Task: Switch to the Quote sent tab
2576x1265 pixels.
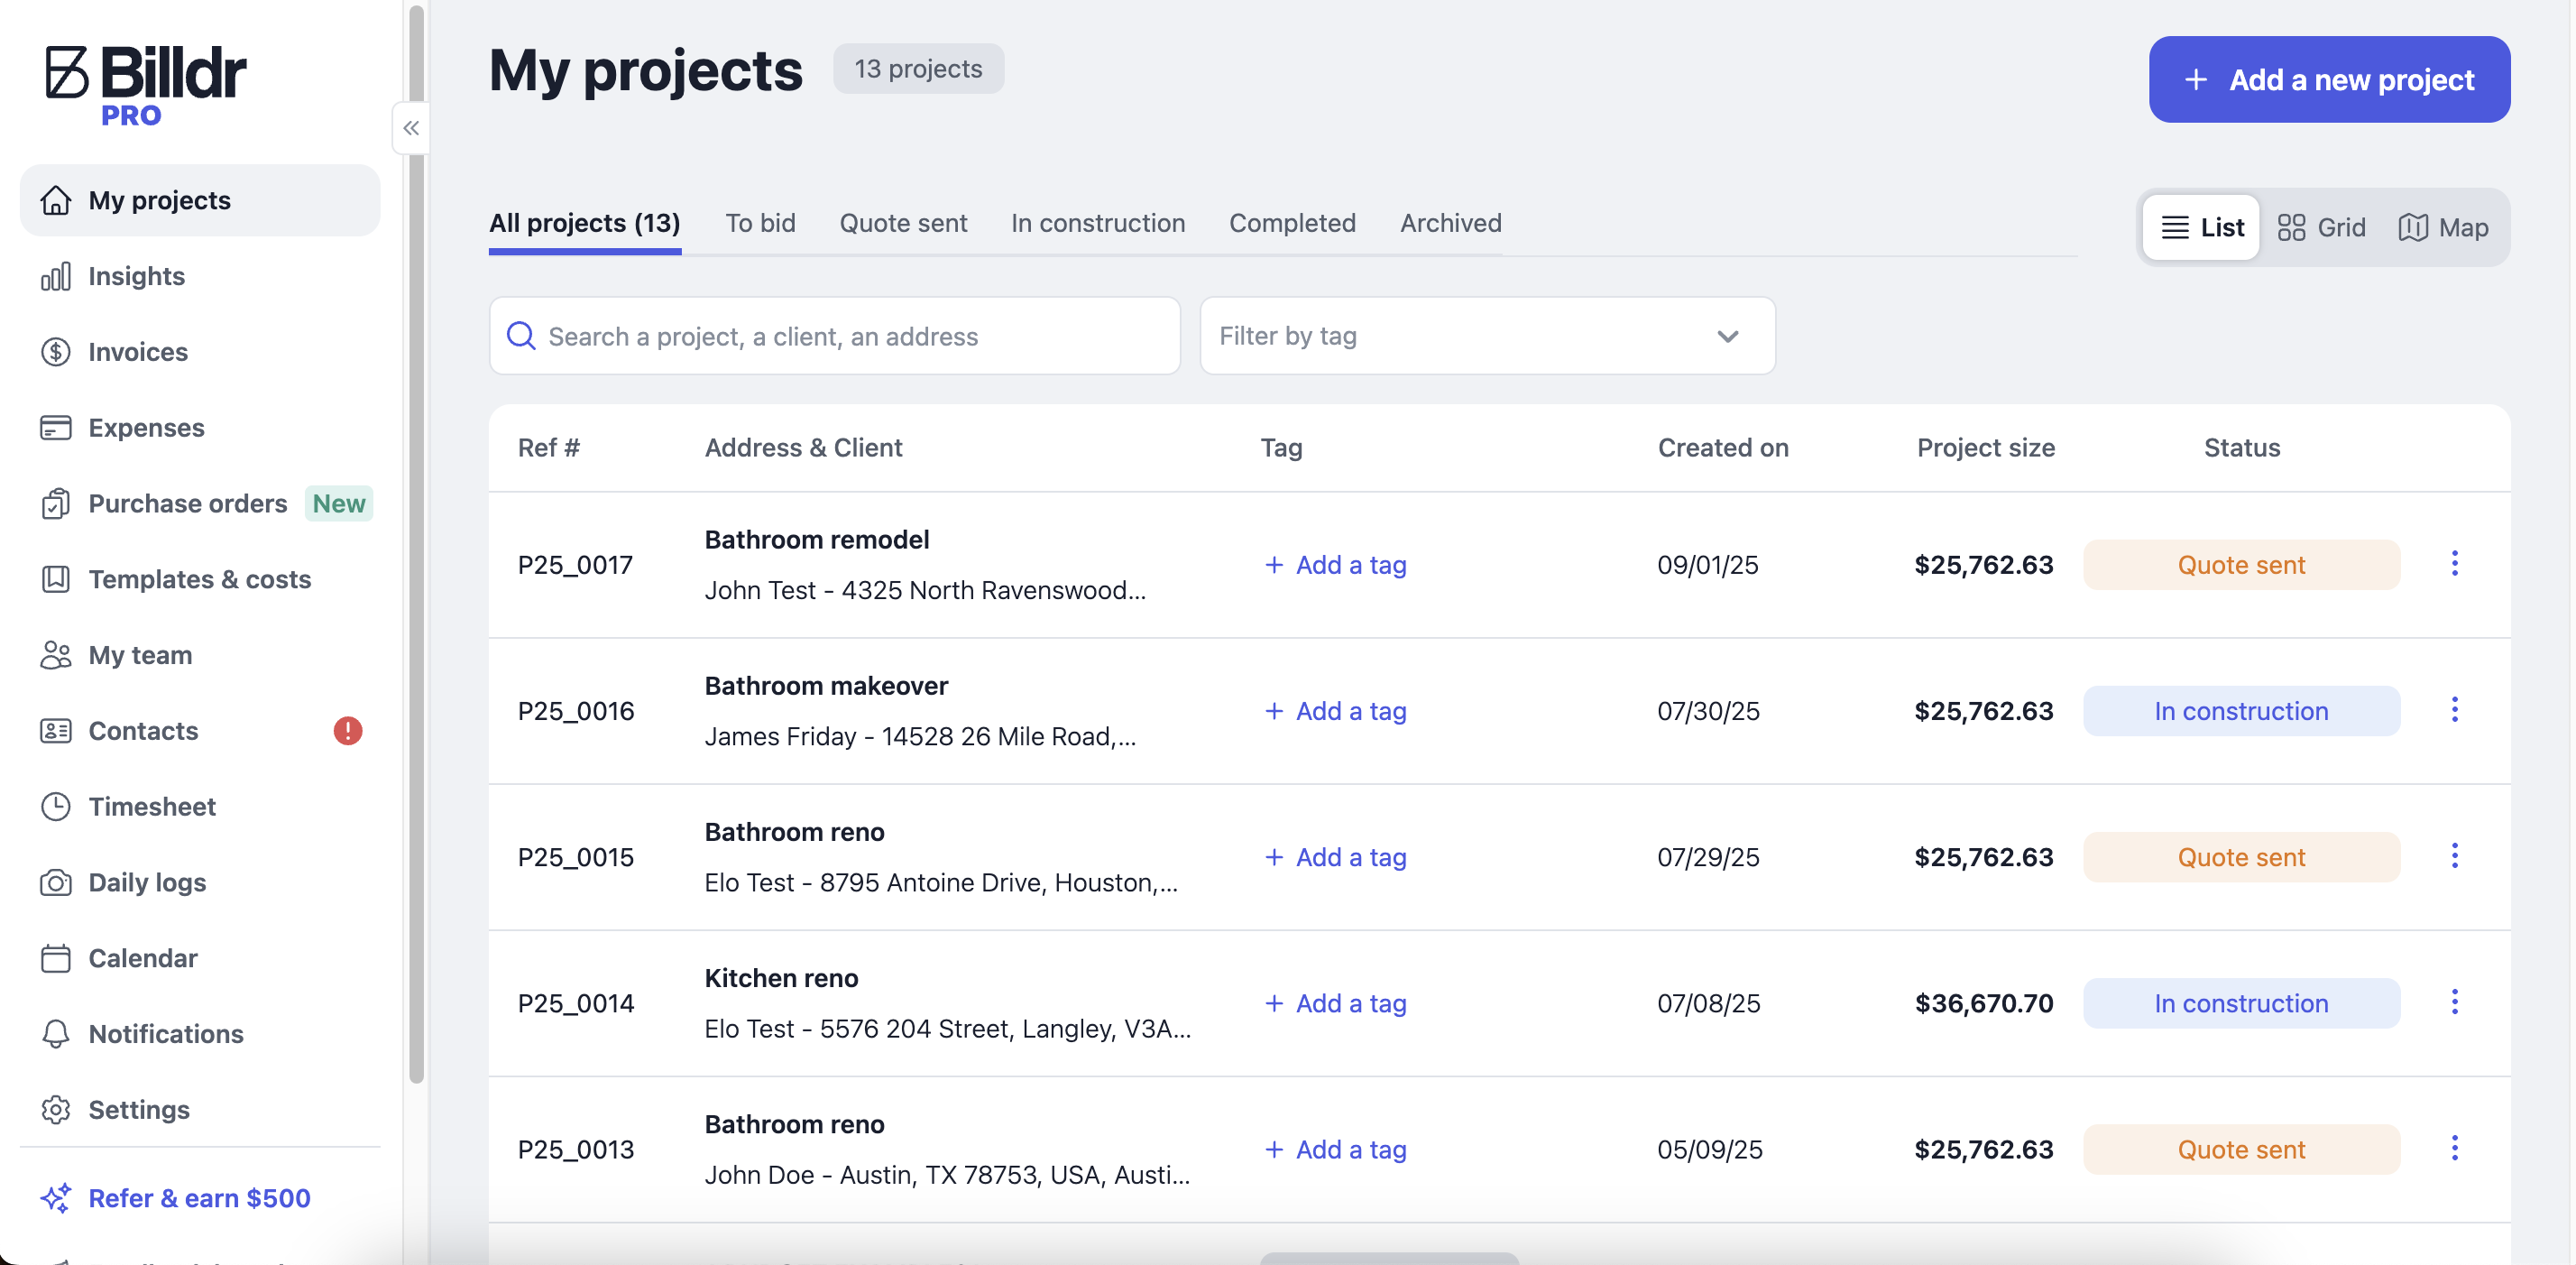Action: pos(903,223)
